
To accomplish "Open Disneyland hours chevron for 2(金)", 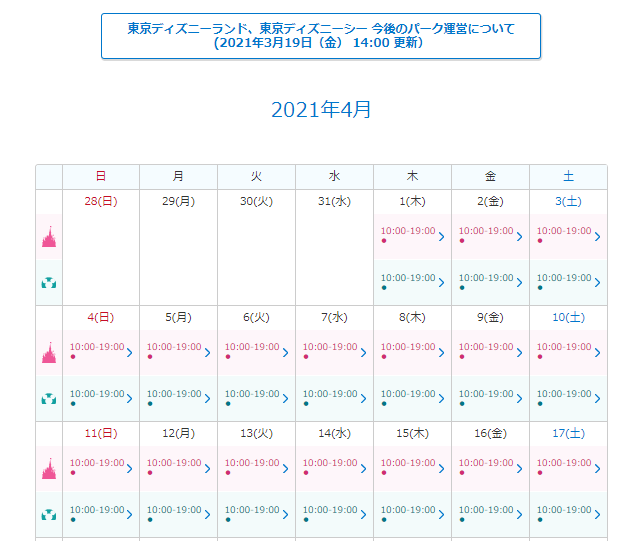I will (x=520, y=236).
